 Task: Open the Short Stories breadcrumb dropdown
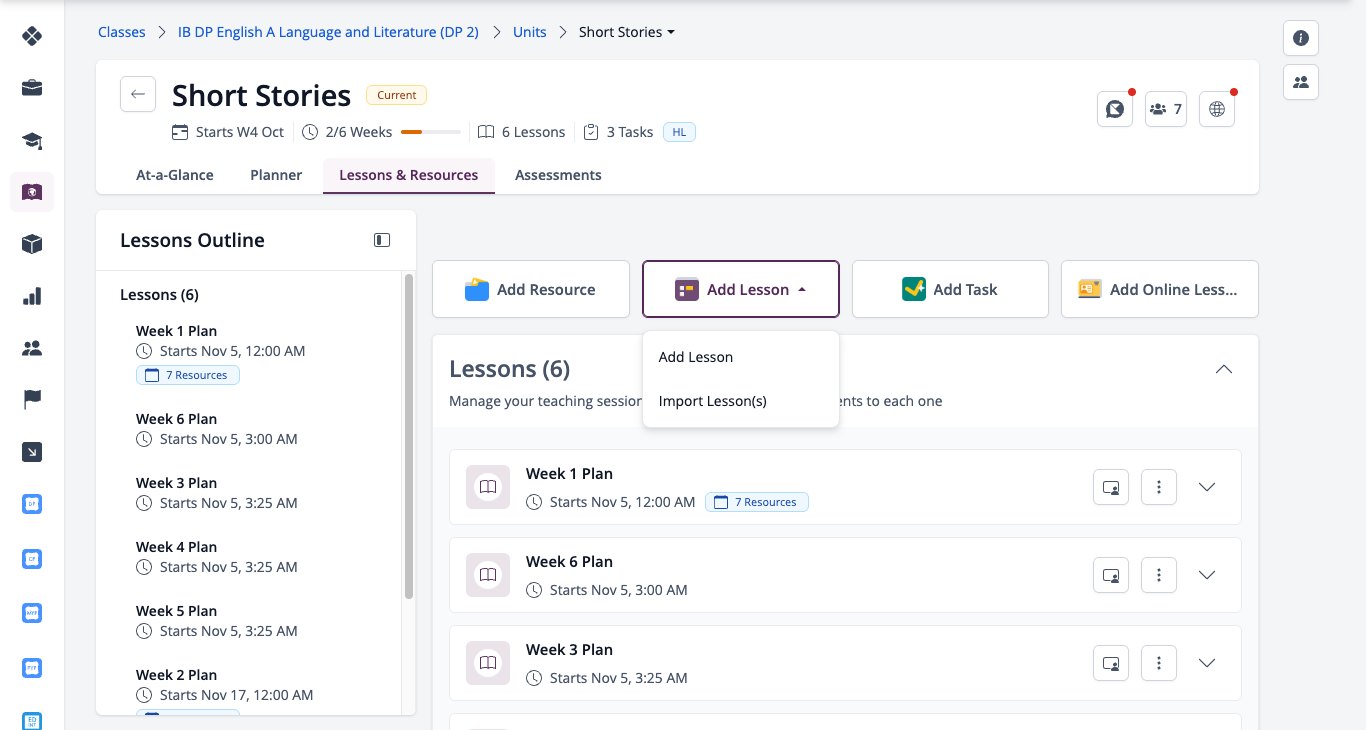627,32
